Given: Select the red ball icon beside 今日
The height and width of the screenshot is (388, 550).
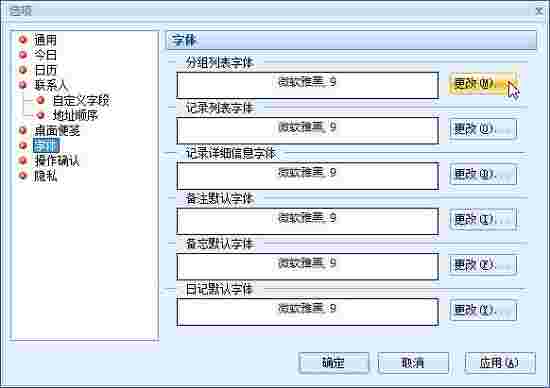Looking at the screenshot, I should point(23,55).
